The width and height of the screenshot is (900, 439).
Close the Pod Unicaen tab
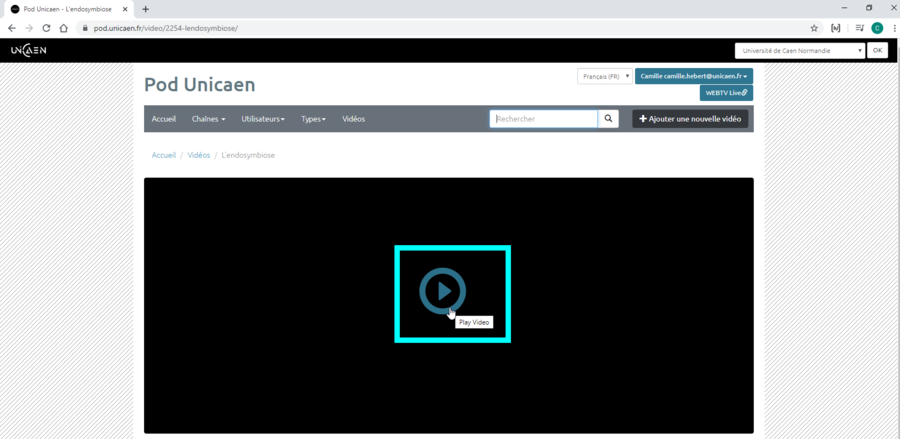coord(125,9)
